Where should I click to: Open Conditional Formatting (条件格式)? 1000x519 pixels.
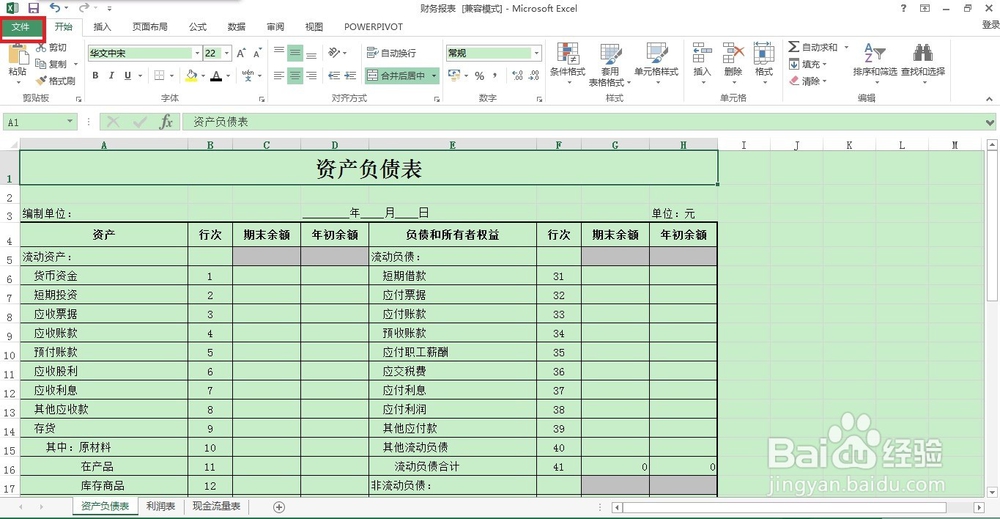point(568,64)
